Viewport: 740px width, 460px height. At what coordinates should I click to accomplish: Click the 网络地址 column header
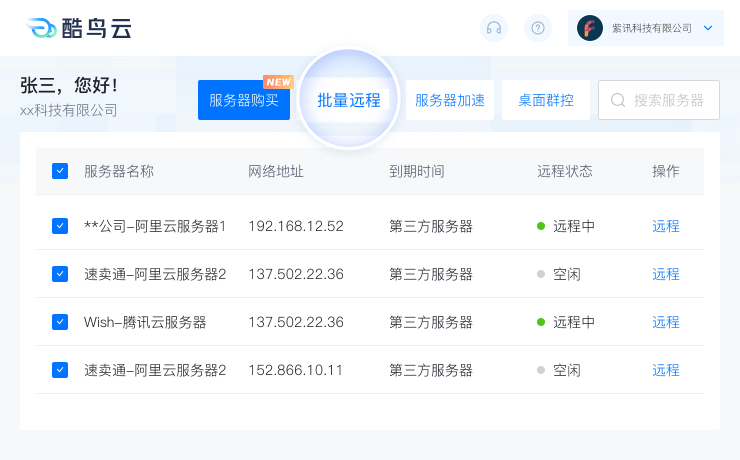(276, 171)
